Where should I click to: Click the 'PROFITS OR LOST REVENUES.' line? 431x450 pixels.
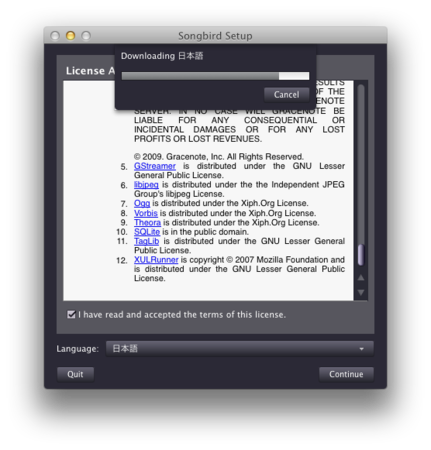(x=198, y=139)
